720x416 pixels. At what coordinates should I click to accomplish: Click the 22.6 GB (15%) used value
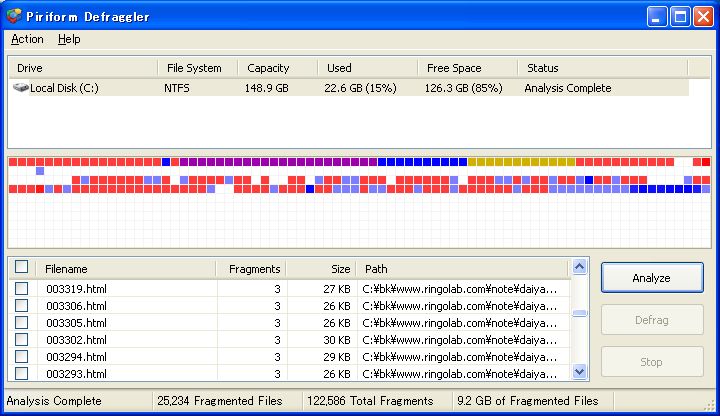tap(360, 88)
